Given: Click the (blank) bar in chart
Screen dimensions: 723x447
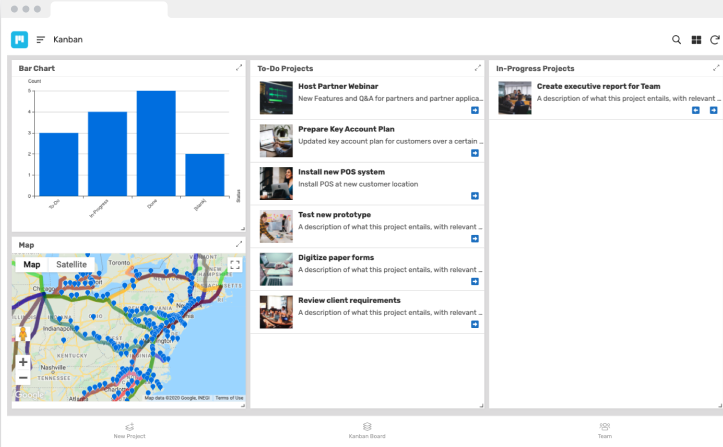Looking at the screenshot, I should [x=205, y=175].
